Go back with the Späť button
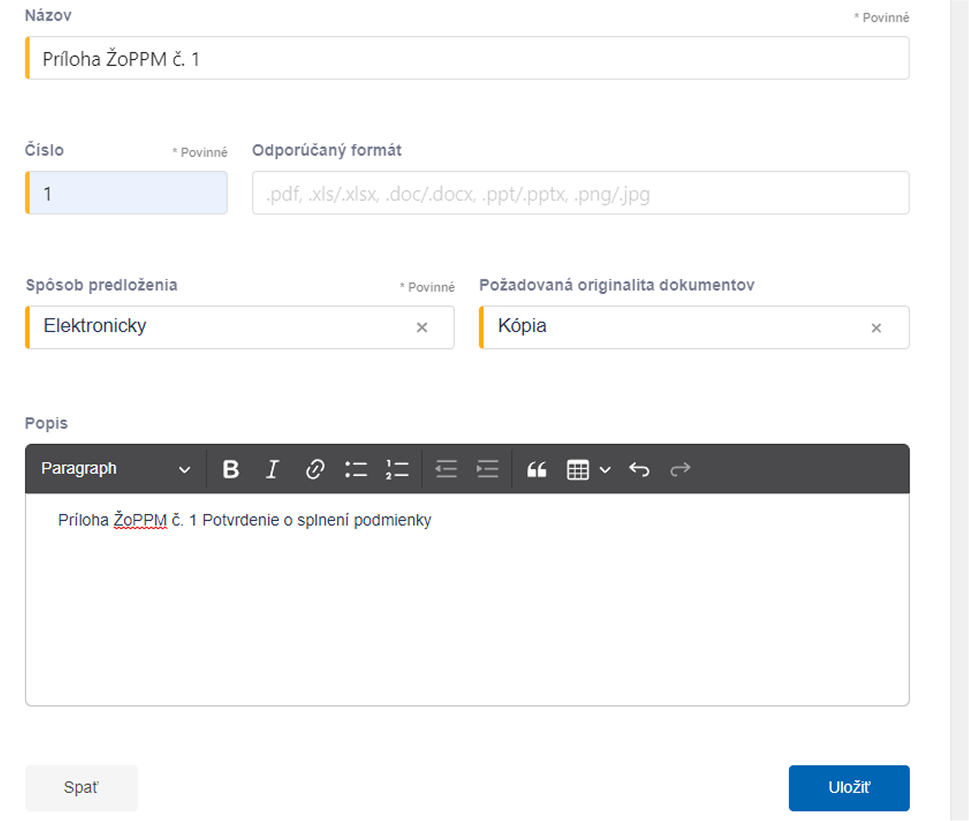The width and height of the screenshot is (969, 821). coord(81,788)
